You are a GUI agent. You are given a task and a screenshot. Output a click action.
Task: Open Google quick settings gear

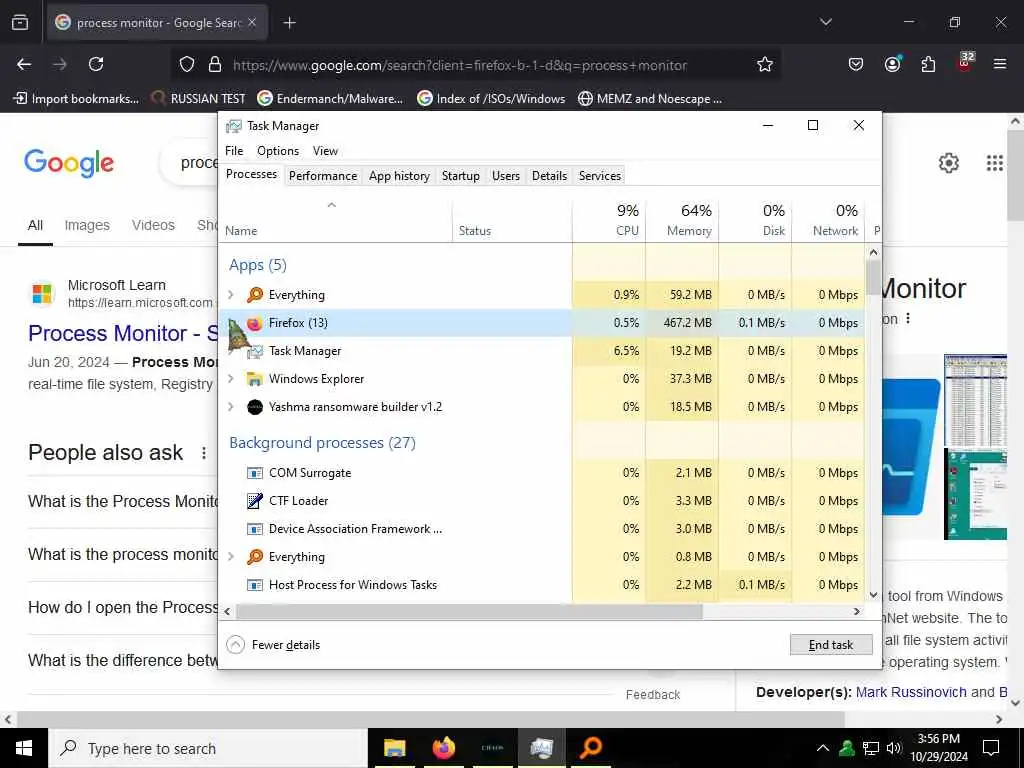(948, 163)
